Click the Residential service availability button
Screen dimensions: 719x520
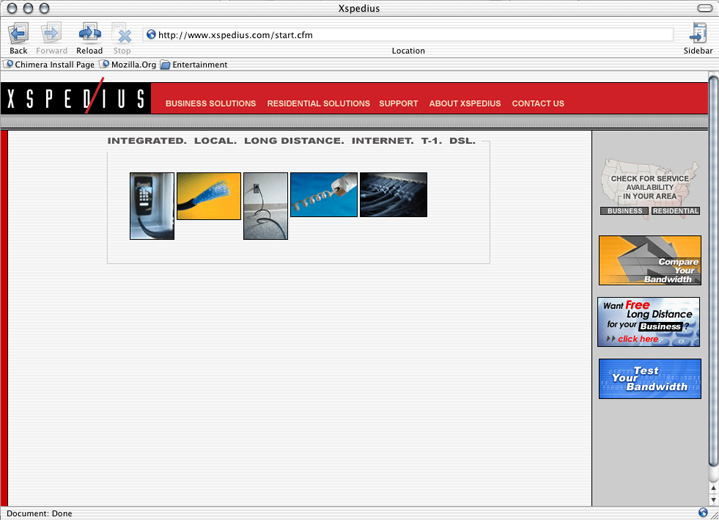[676, 211]
